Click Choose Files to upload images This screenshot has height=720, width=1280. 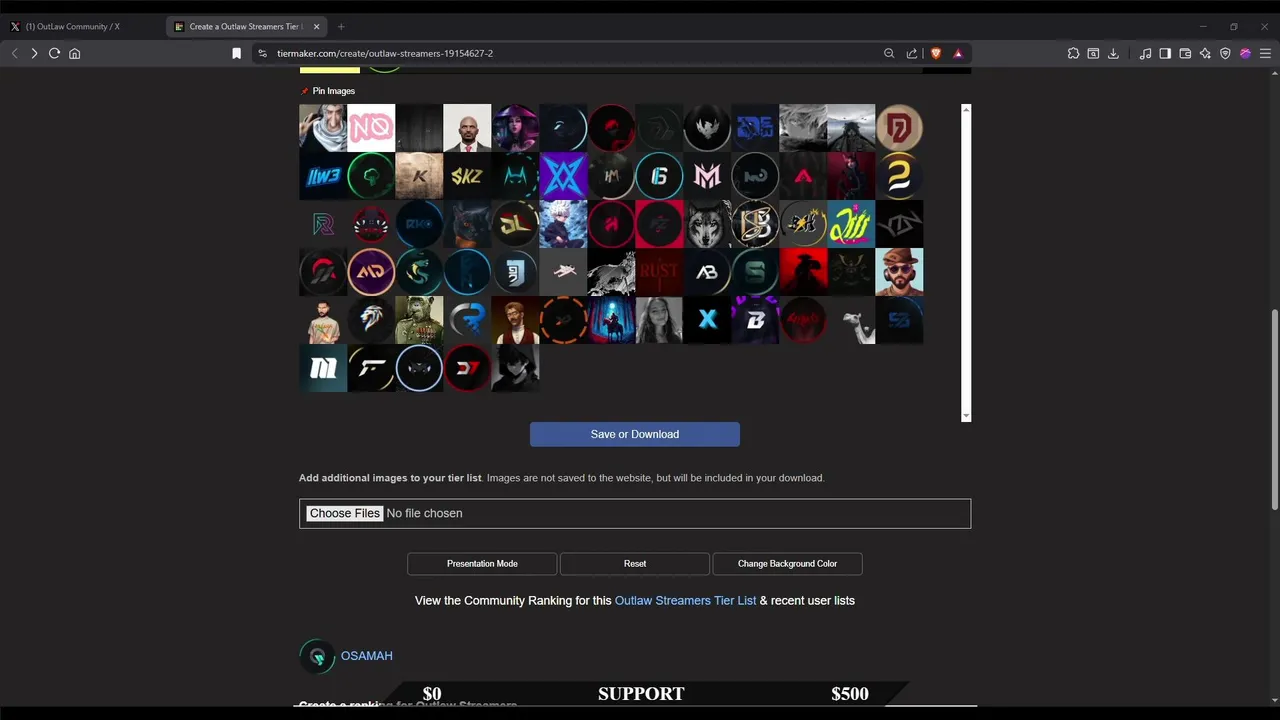point(344,513)
